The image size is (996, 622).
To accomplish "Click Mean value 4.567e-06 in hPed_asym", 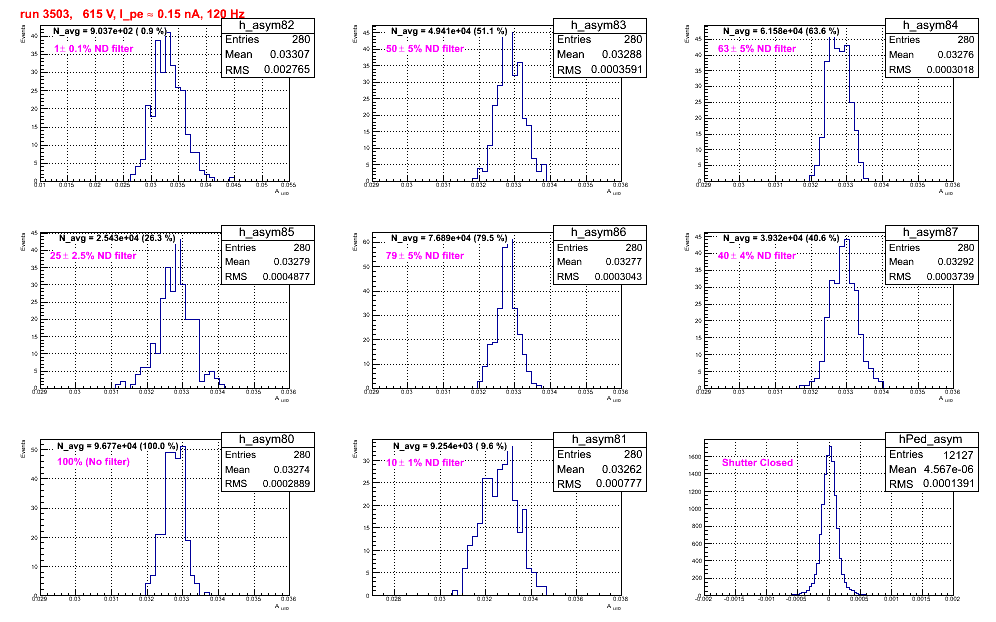I will (x=948, y=470).
